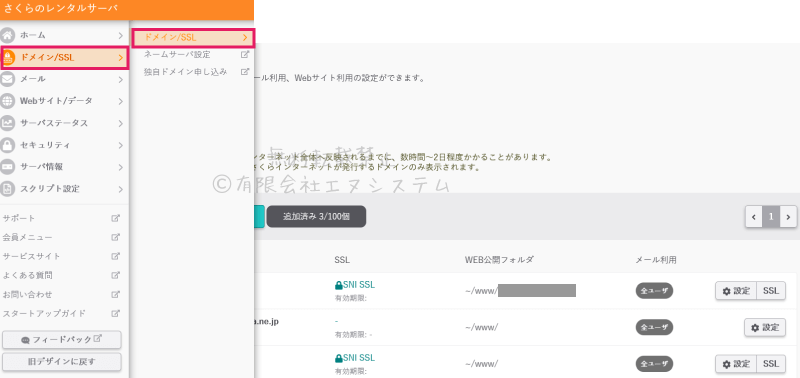Click さくらのレンタルサーバ header title

coord(60,8)
